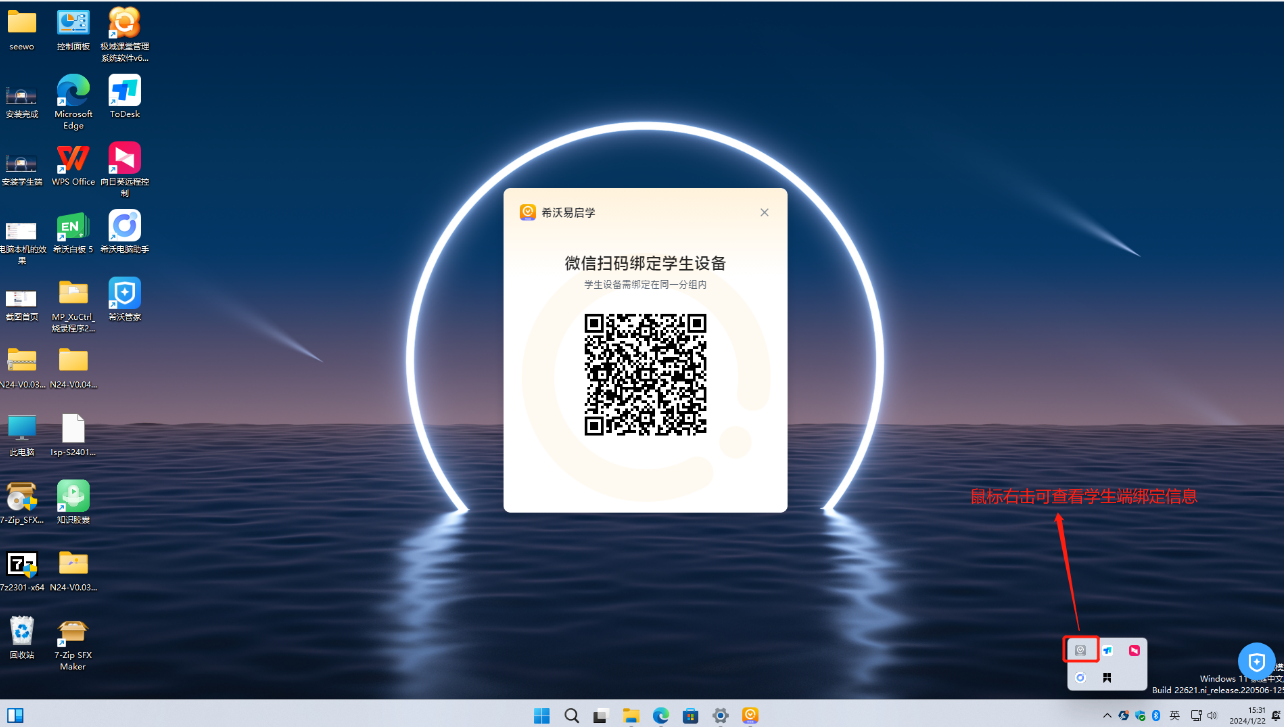This screenshot has height=727, width=1284.
Task: Switch input method via 英 indicator
Action: [1175, 715]
